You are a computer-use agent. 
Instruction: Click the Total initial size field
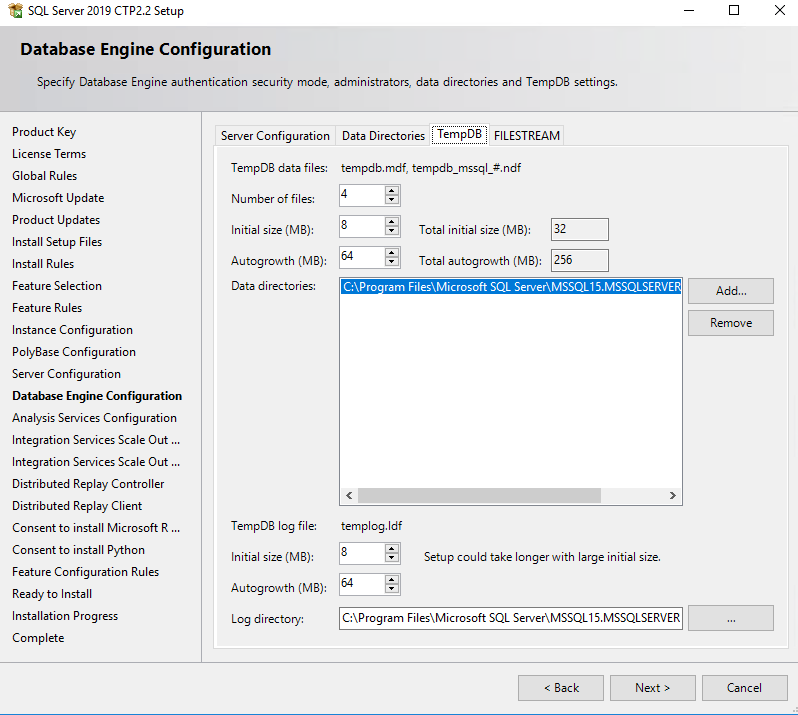pos(580,230)
